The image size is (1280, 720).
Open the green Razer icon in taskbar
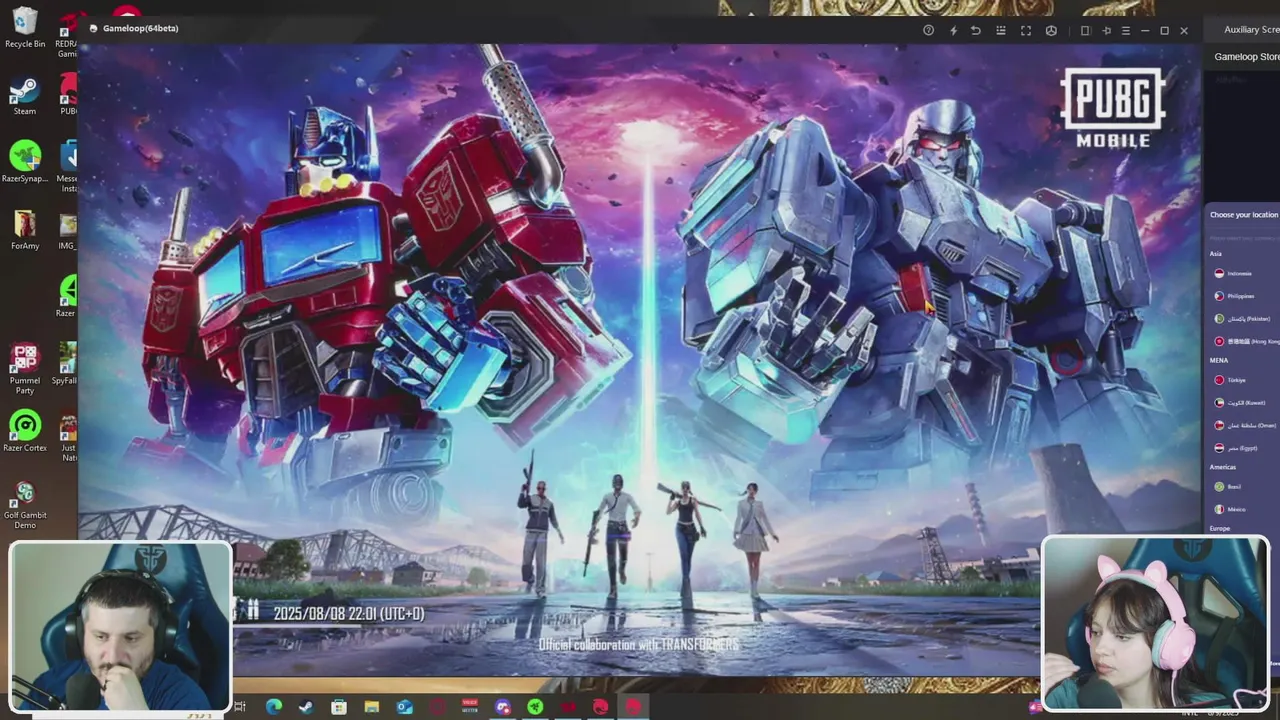535,707
